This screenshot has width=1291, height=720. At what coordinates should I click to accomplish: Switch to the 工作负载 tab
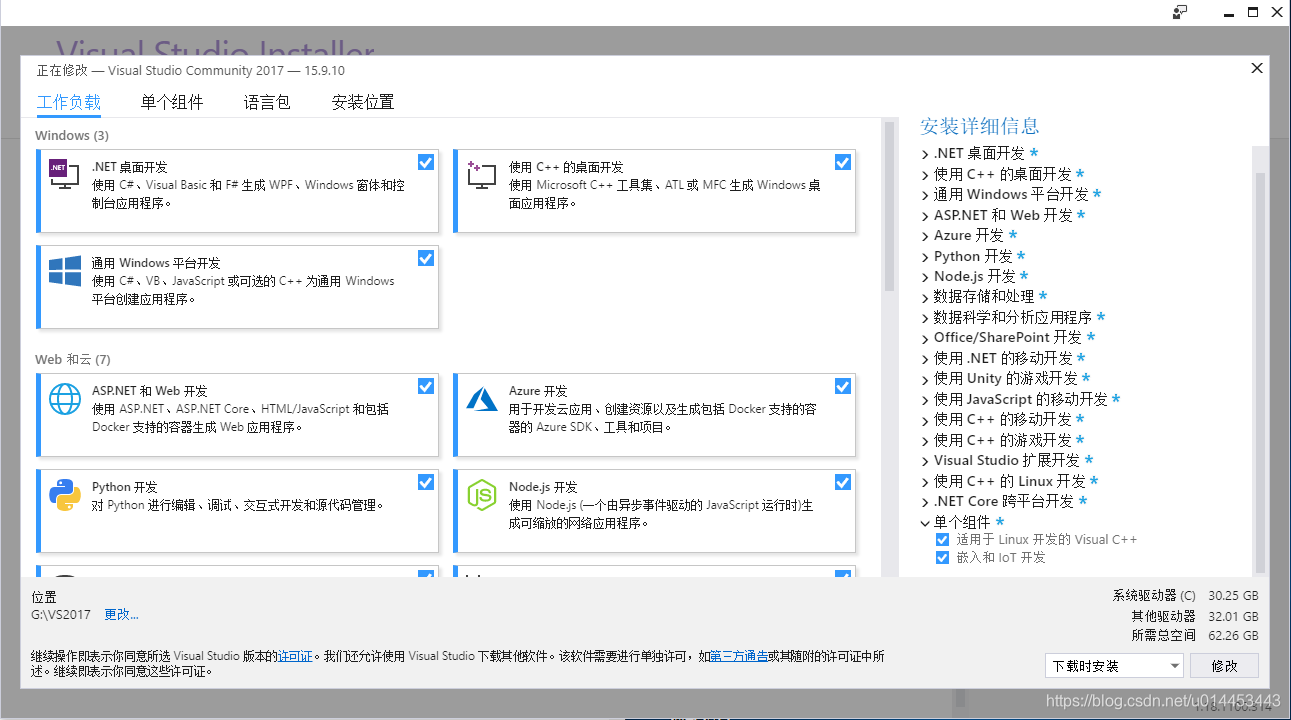click(69, 102)
